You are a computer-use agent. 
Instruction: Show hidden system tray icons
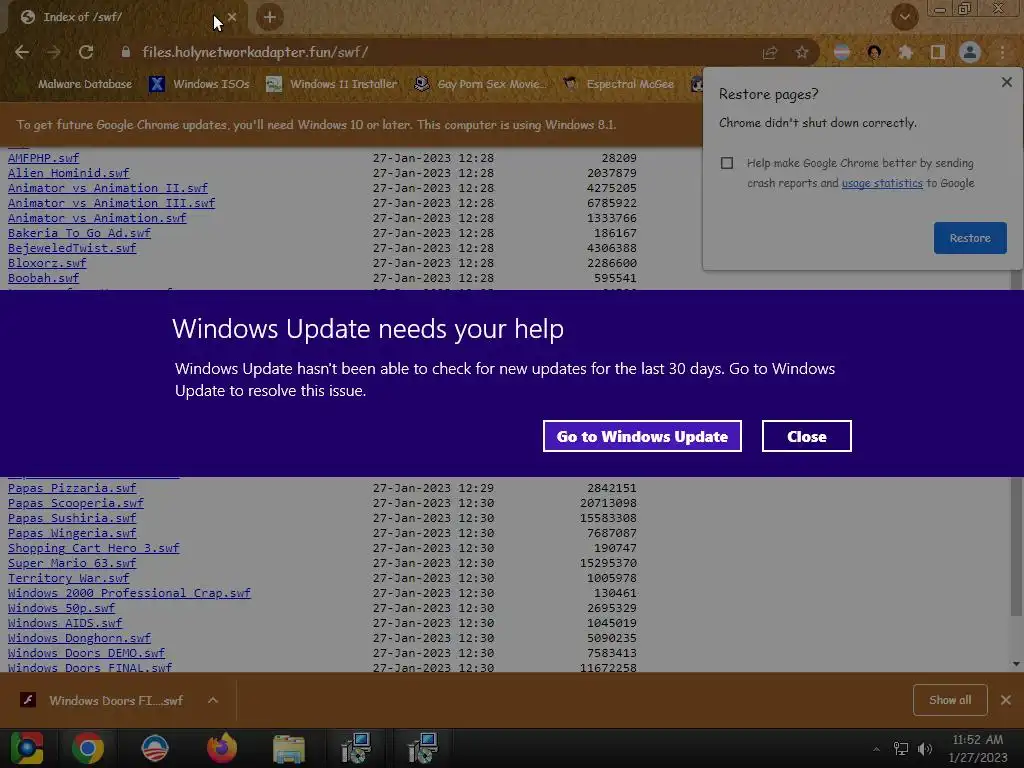pos(876,749)
